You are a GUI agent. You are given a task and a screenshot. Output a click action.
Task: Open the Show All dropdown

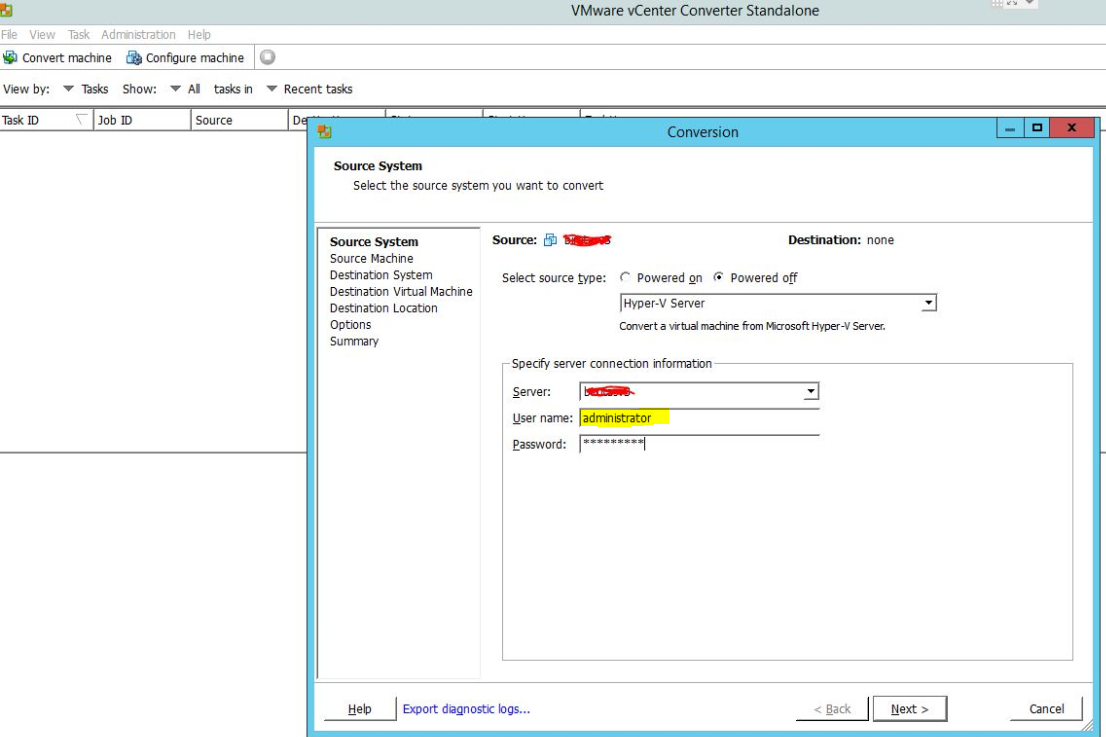pyautogui.click(x=176, y=89)
